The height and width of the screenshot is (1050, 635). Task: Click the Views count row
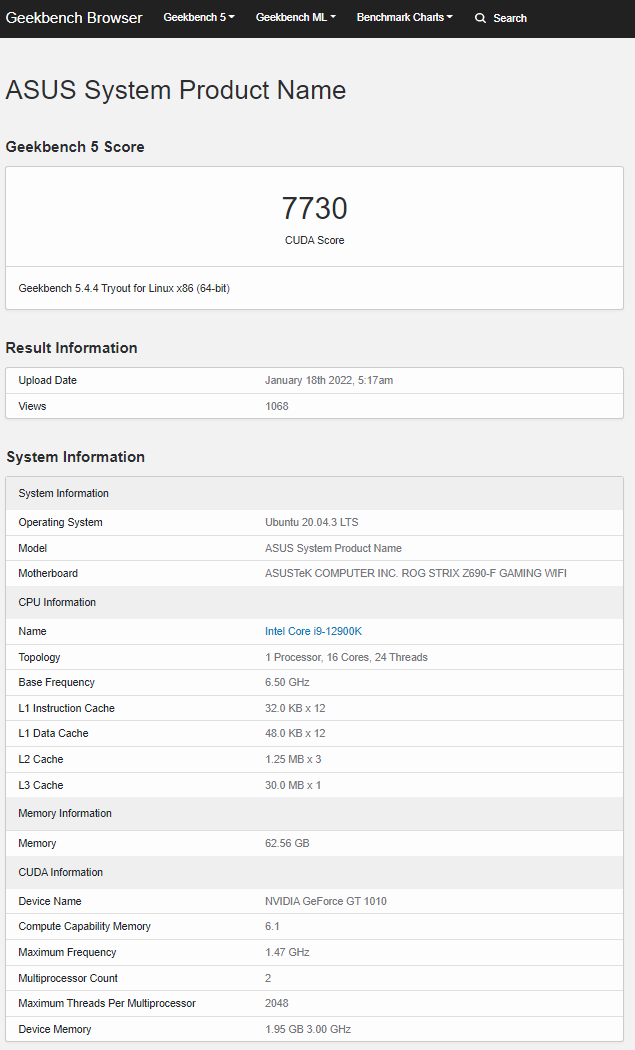[314, 406]
